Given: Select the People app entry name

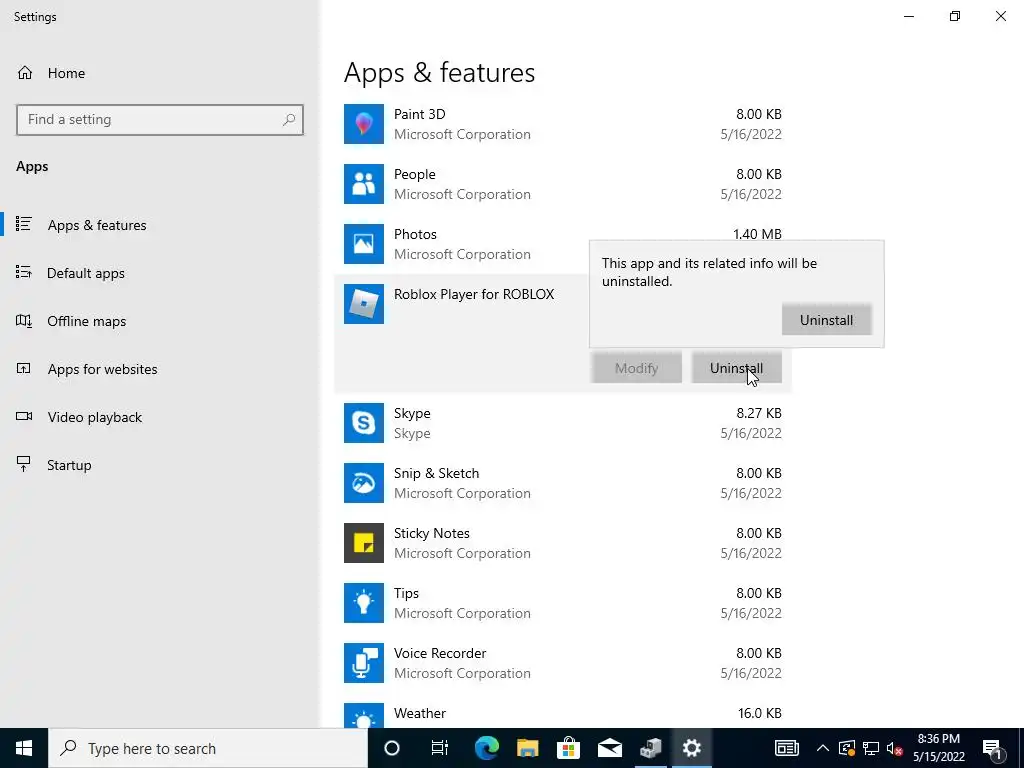Looking at the screenshot, I should coord(414,174).
